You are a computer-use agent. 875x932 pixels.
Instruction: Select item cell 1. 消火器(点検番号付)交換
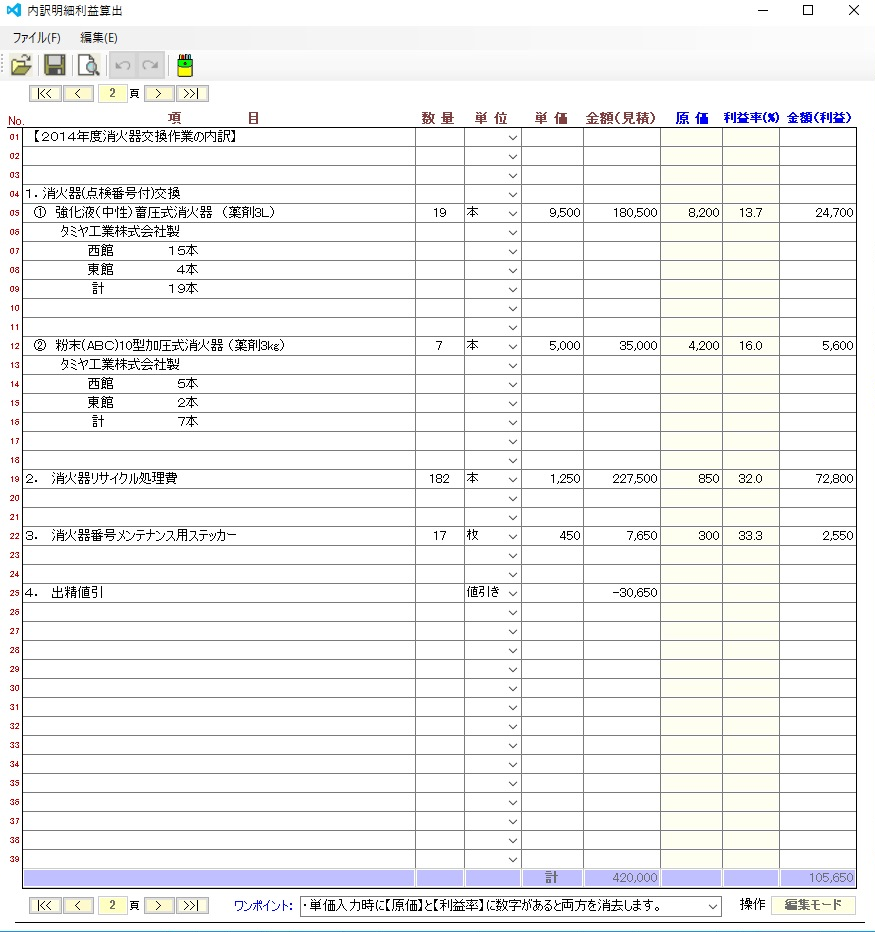coord(219,194)
